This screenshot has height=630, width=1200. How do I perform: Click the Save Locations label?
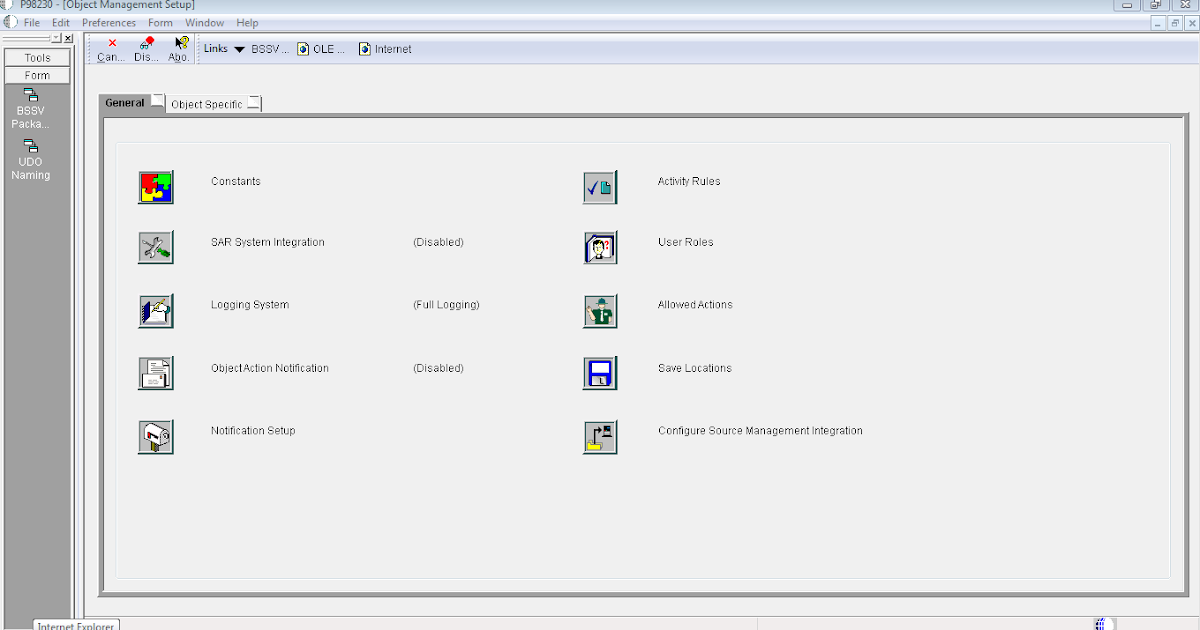point(695,368)
